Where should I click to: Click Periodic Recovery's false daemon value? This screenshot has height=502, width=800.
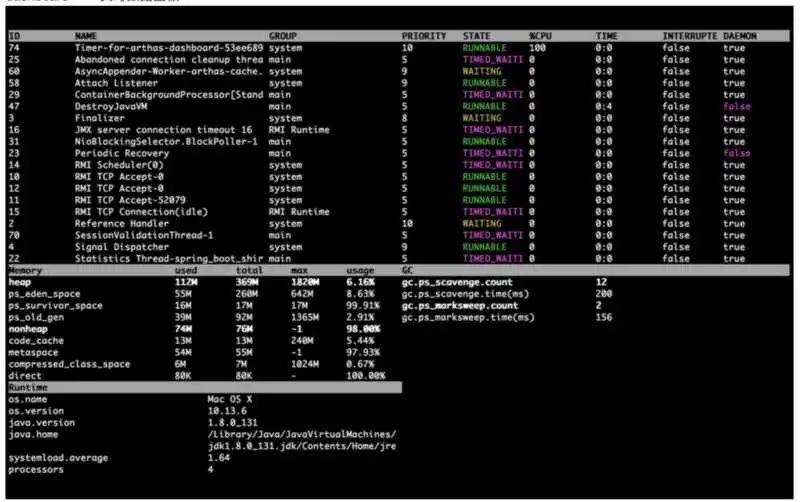(737, 154)
